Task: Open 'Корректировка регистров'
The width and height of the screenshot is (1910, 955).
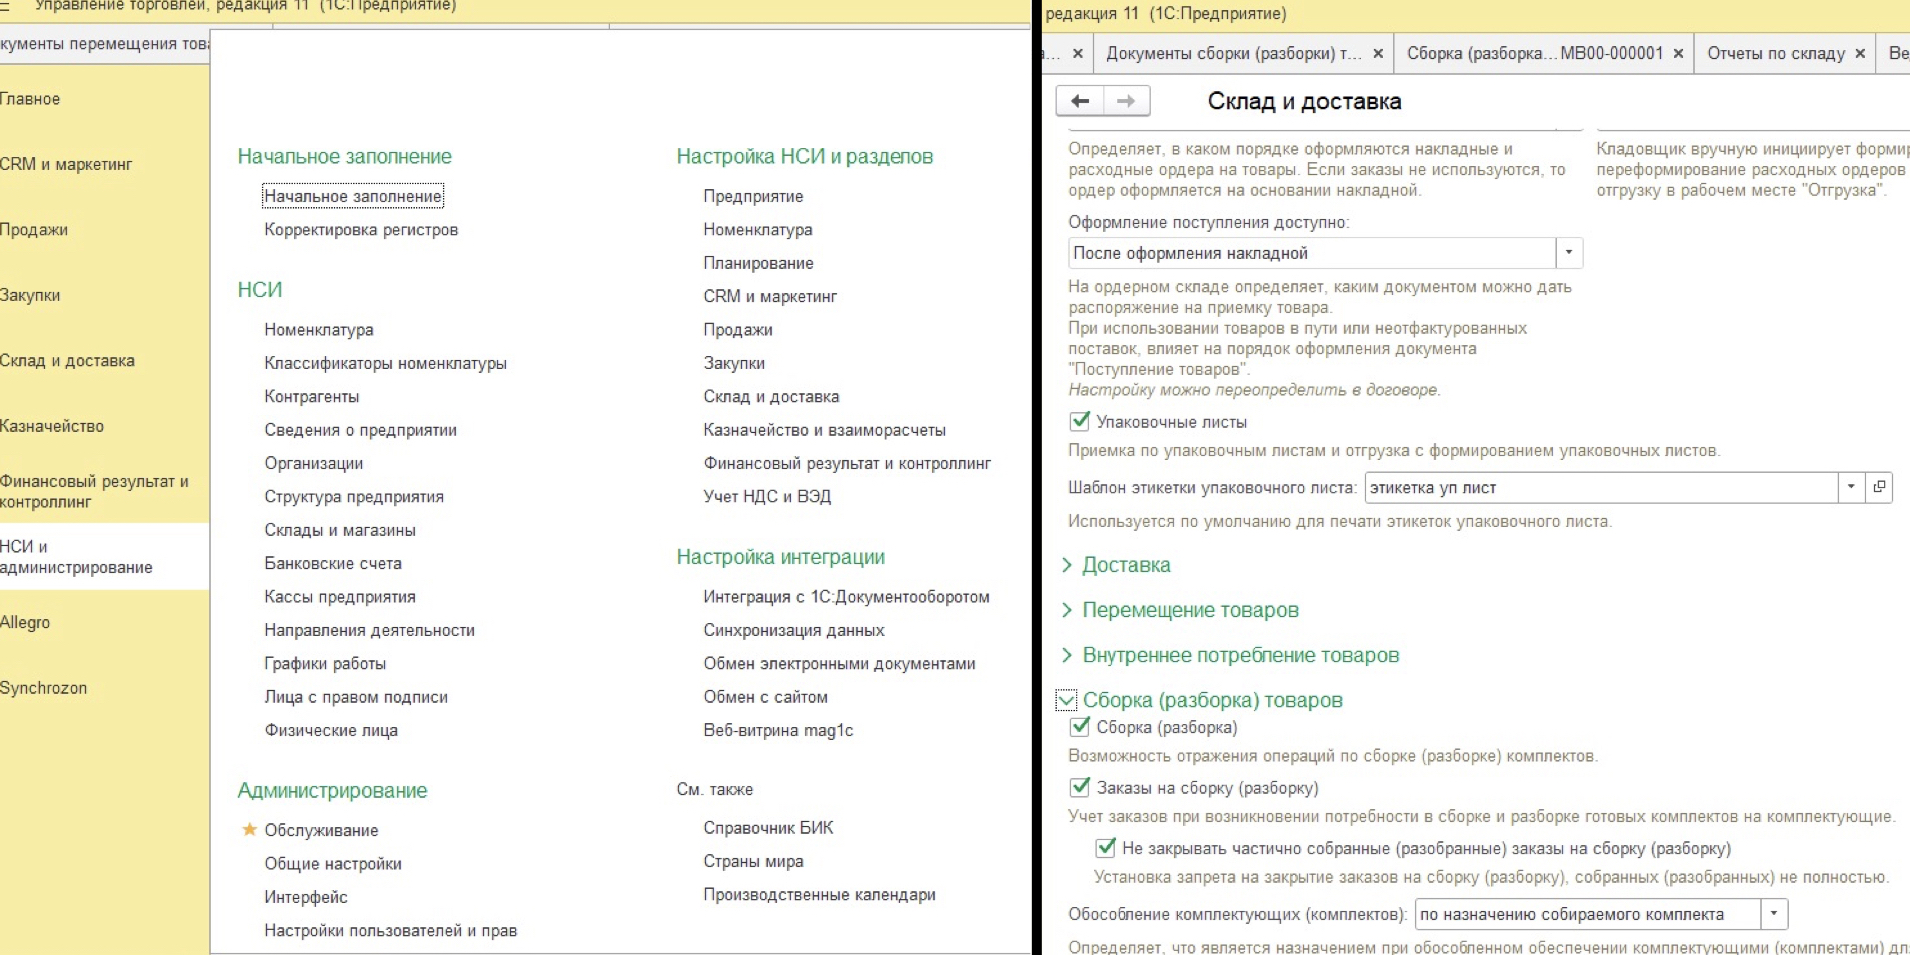Action: point(361,229)
